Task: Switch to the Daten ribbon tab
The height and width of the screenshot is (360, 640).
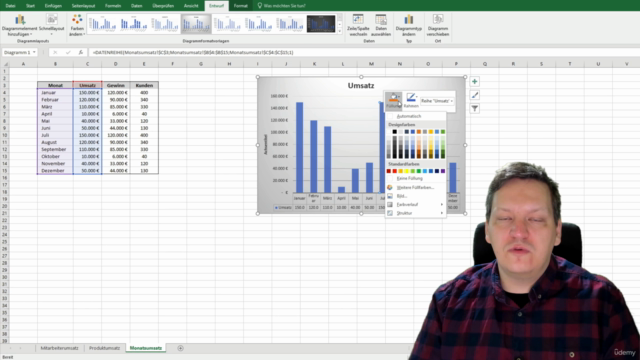Action: [136, 6]
